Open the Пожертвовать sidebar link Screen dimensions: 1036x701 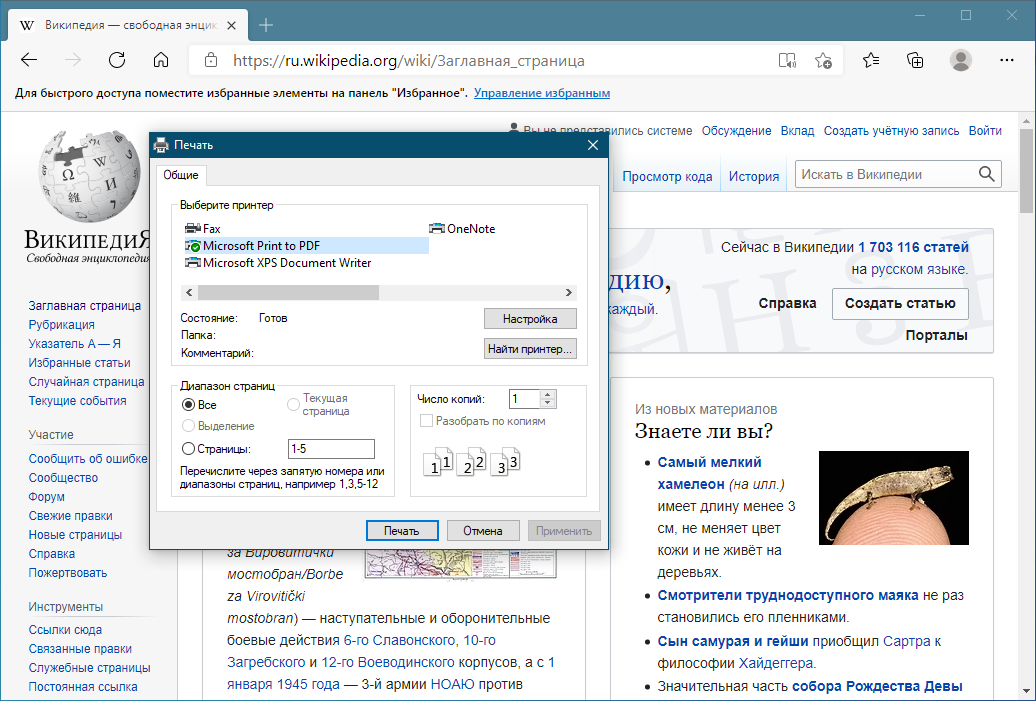tap(68, 573)
